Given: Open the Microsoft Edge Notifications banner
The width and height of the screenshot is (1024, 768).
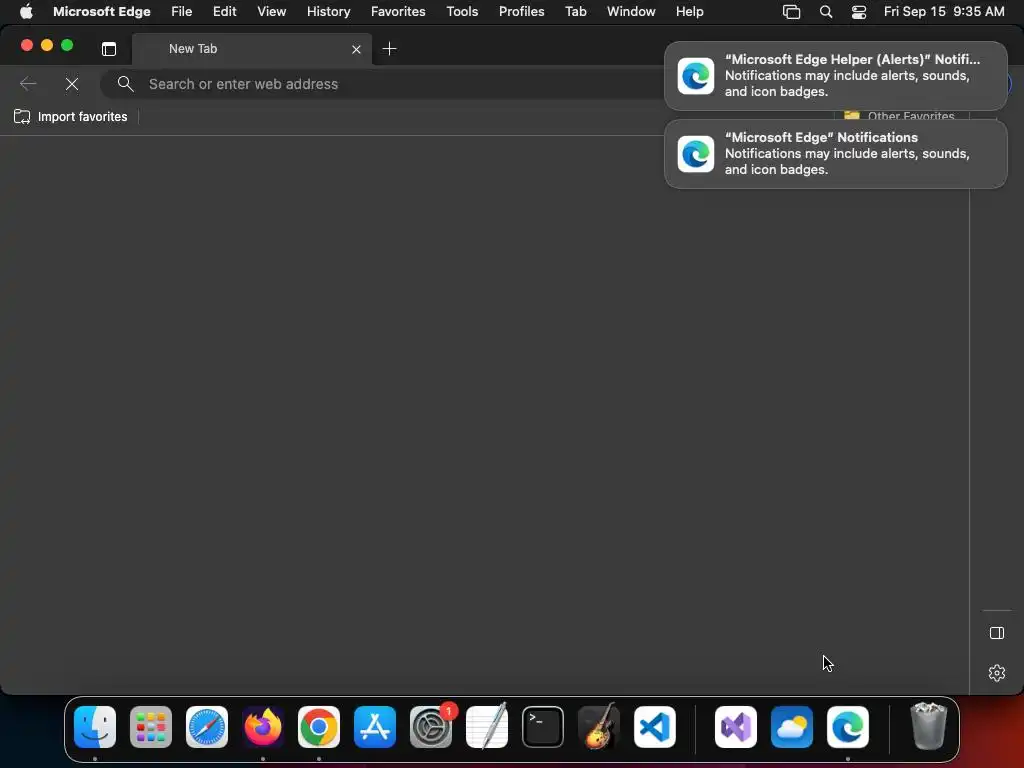Looking at the screenshot, I should [x=836, y=154].
